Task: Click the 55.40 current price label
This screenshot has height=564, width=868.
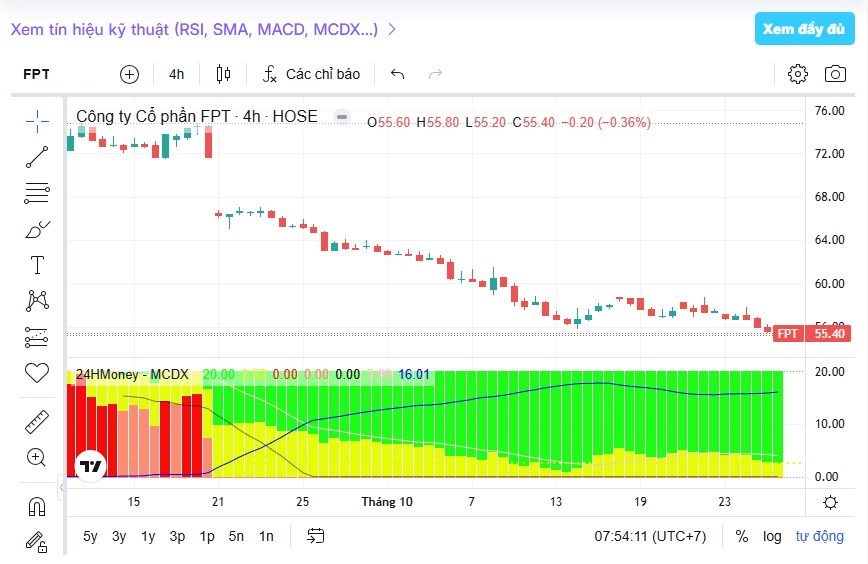Action: tap(829, 334)
